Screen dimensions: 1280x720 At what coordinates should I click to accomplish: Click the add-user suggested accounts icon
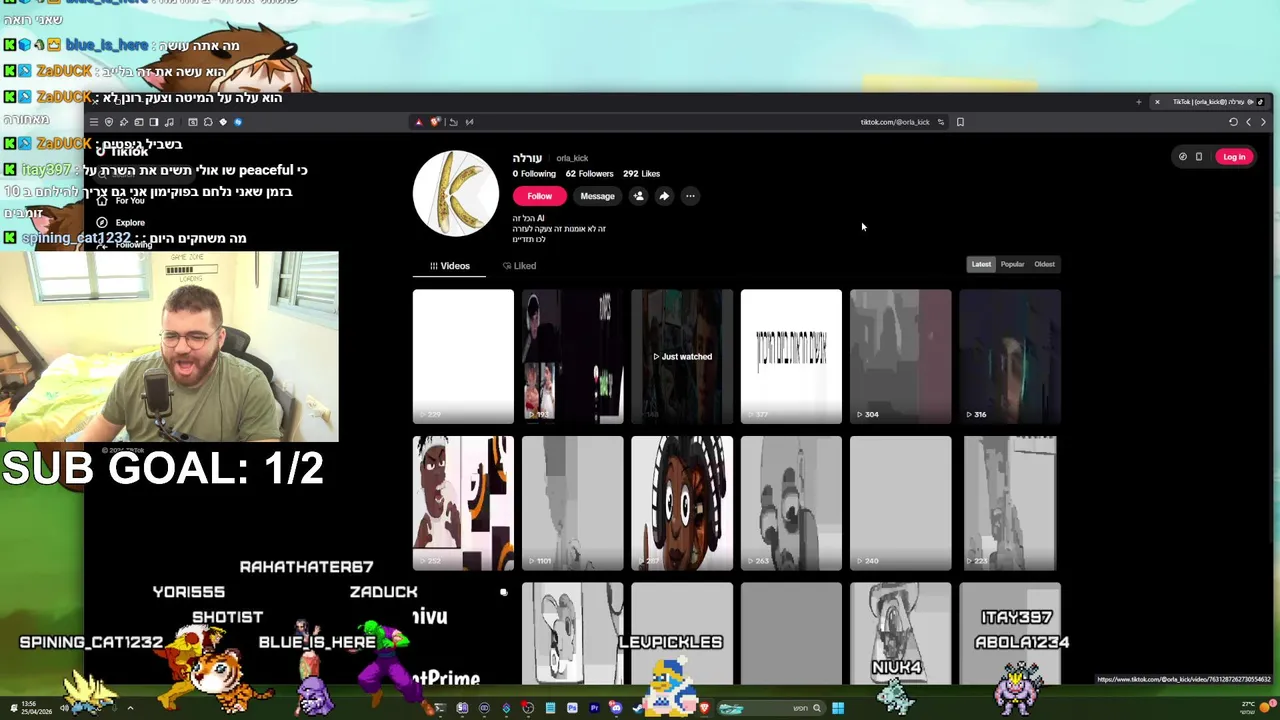click(638, 196)
